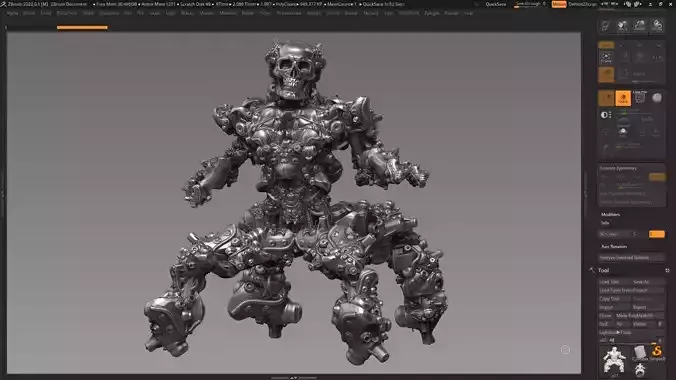The height and width of the screenshot is (380, 676).
Task: Click the DefaultZScript button
Action: pyautogui.click(x=582, y=4)
